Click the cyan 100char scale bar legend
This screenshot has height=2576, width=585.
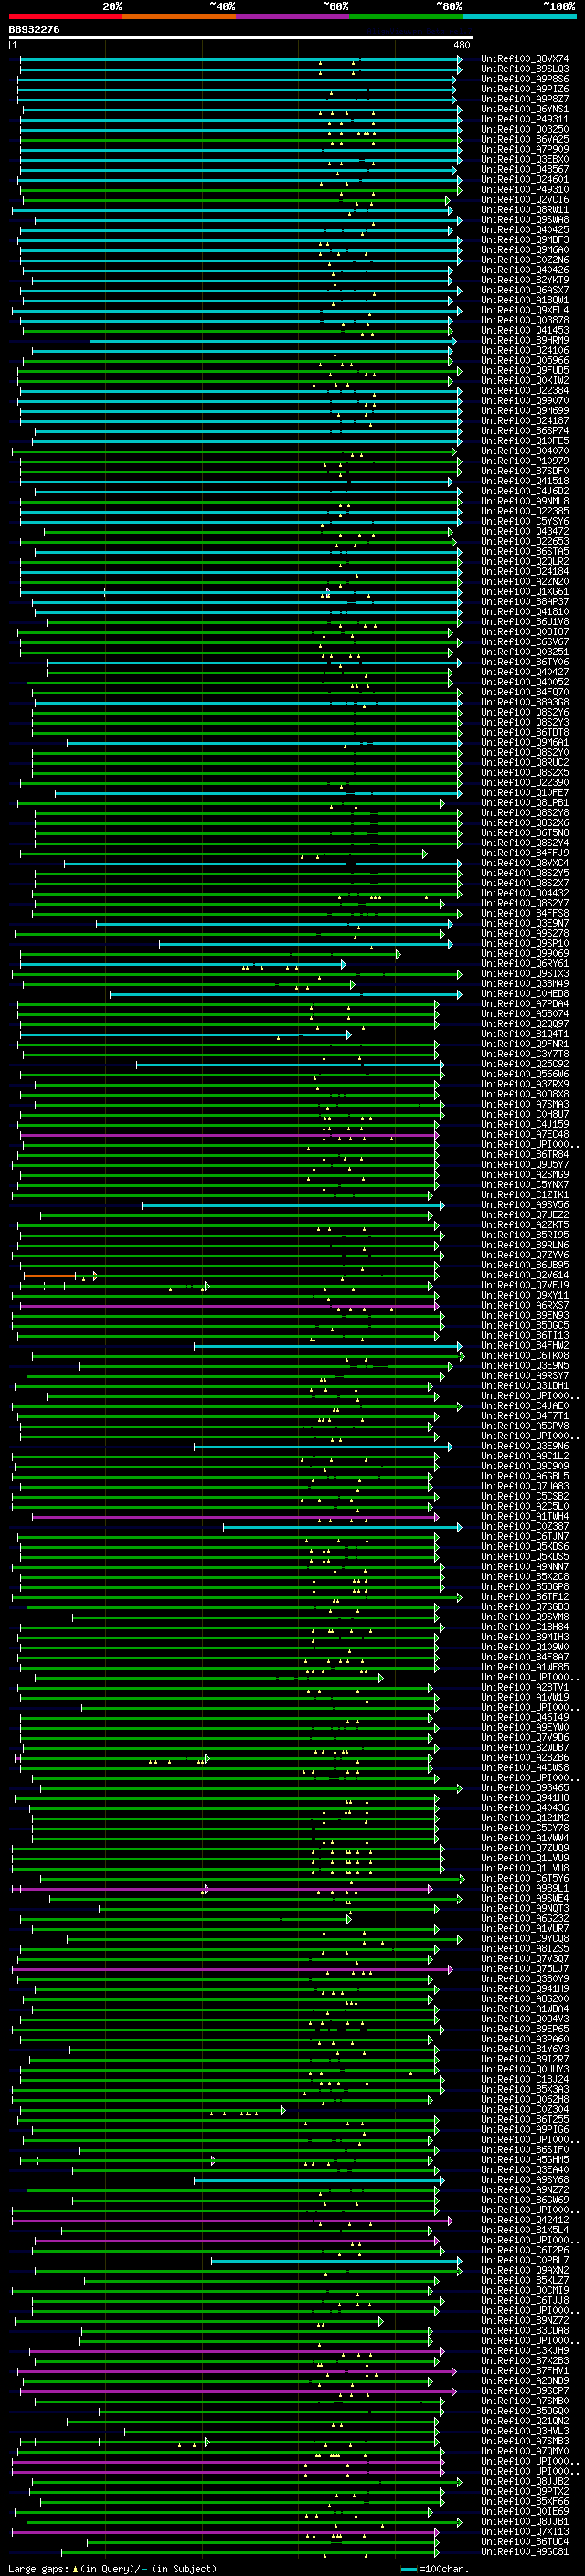pos(409,2569)
